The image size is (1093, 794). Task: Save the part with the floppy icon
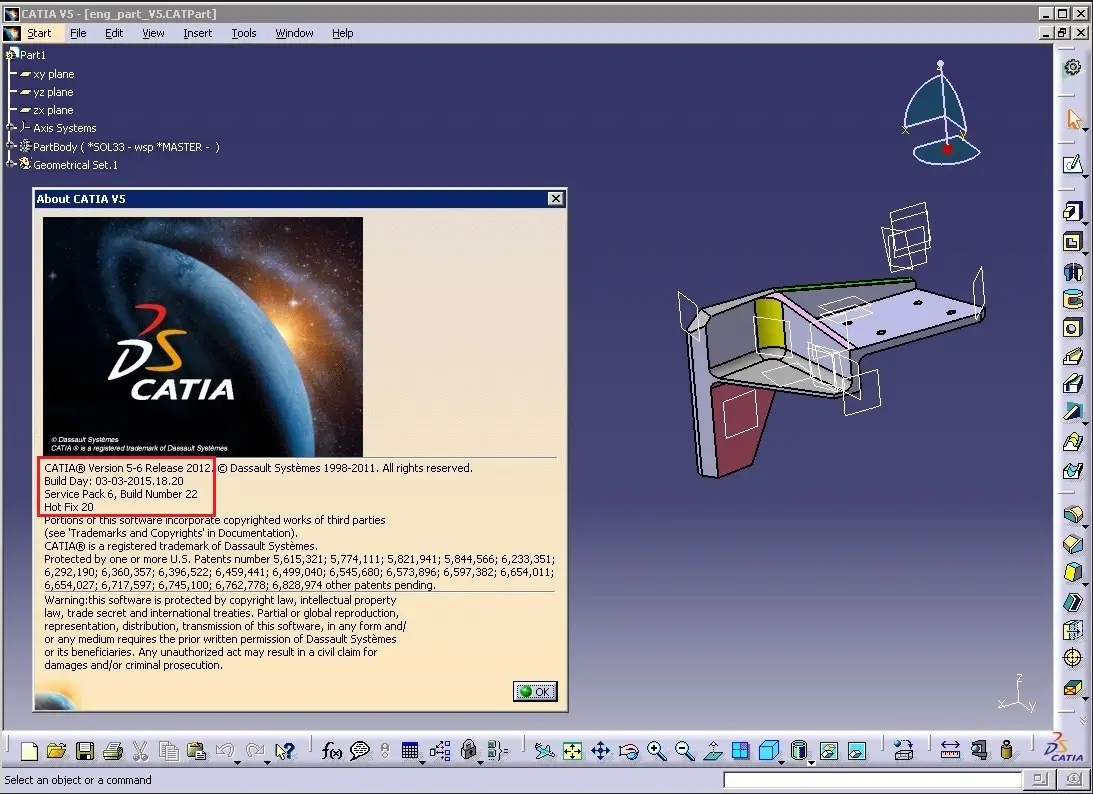pos(85,751)
